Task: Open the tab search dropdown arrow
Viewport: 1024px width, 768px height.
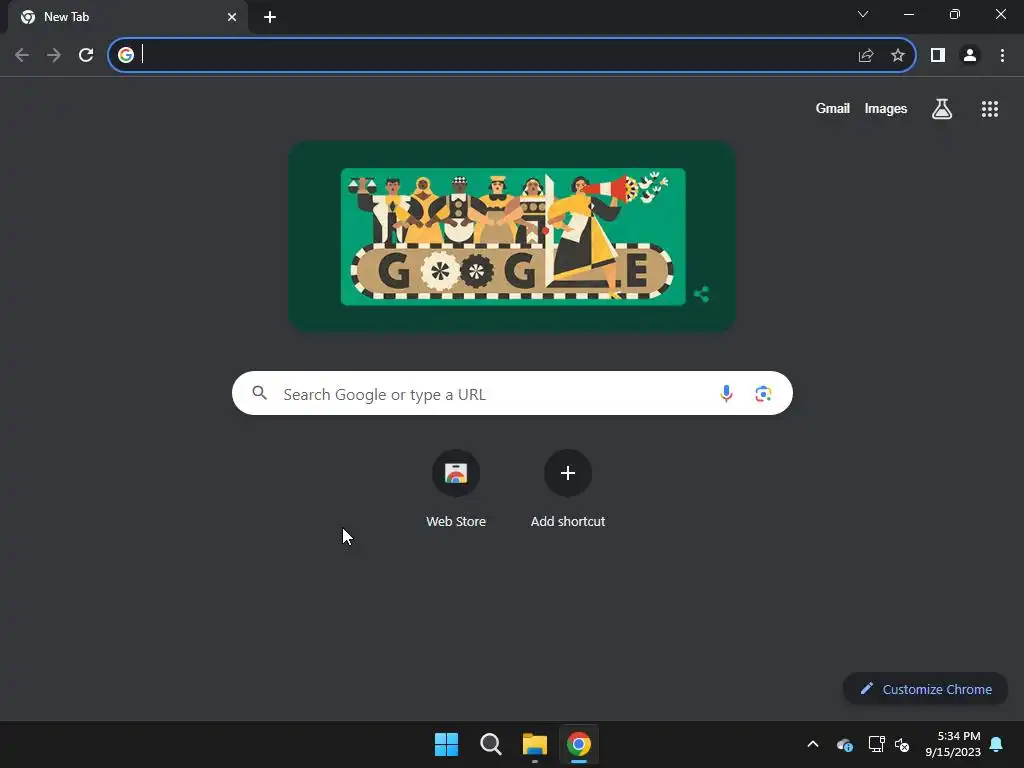Action: 863,14
